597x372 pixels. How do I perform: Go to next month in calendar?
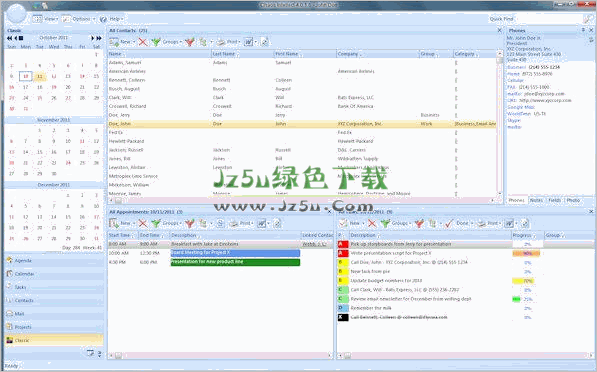92,38
